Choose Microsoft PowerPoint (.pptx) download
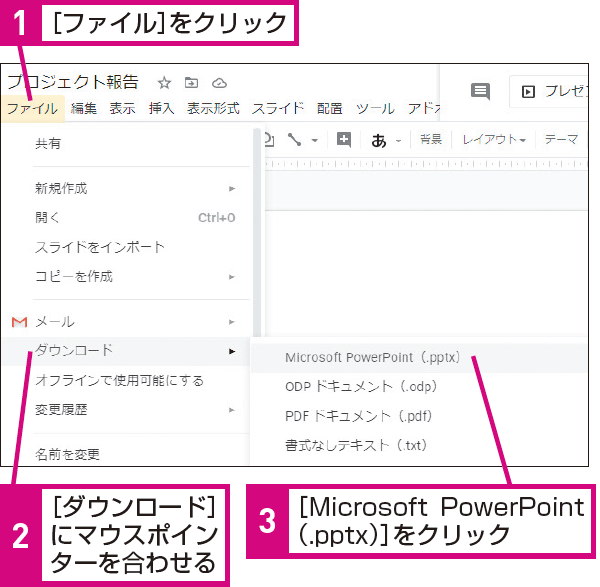The width and height of the screenshot is (600, 587). (419, 357)
